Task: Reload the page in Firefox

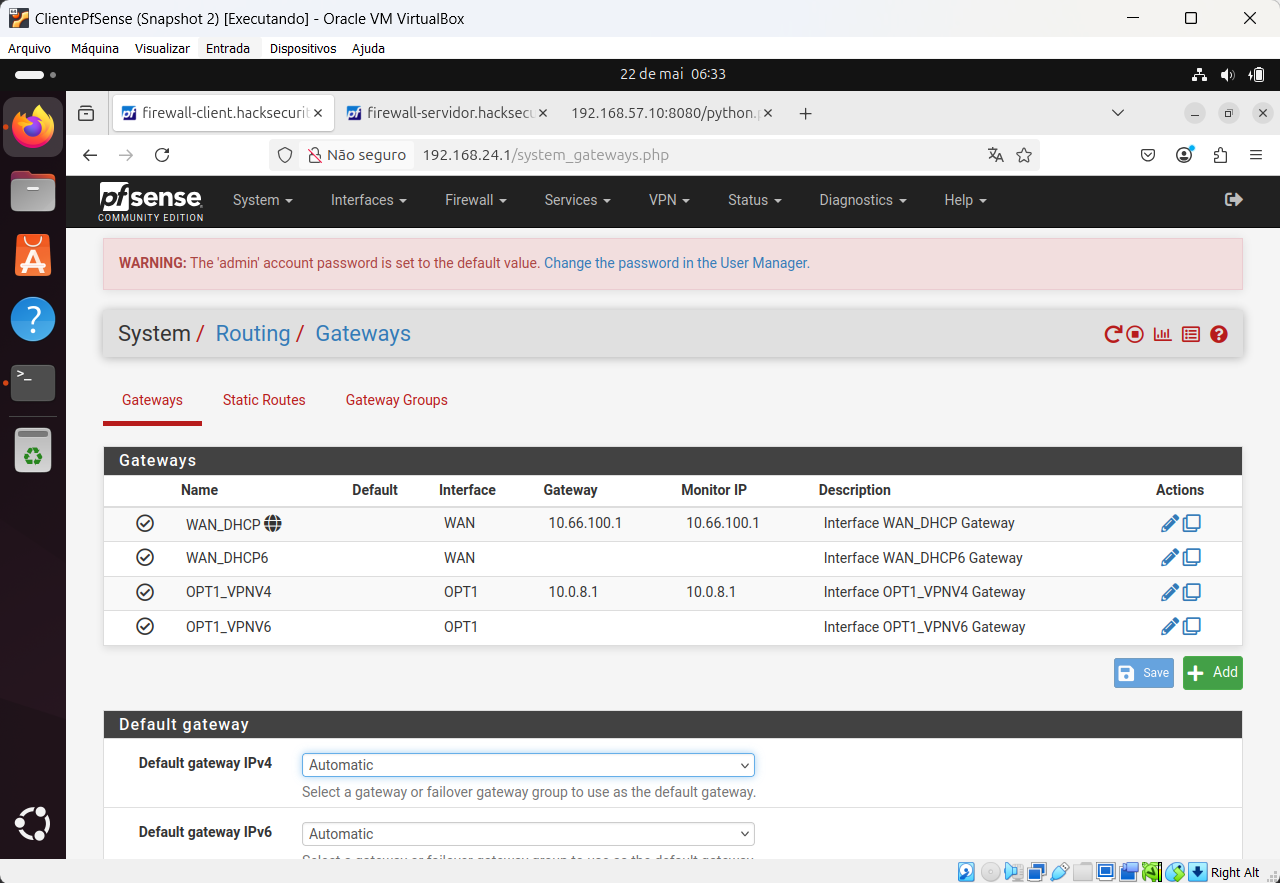Action: pos(162,155)
